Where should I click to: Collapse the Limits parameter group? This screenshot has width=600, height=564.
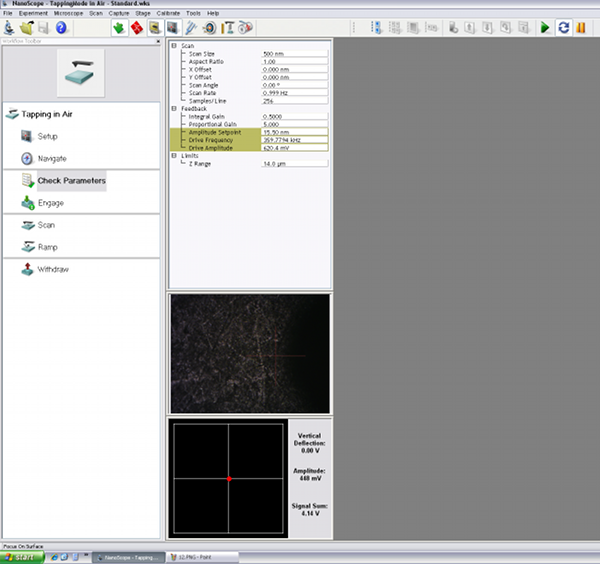175,155
